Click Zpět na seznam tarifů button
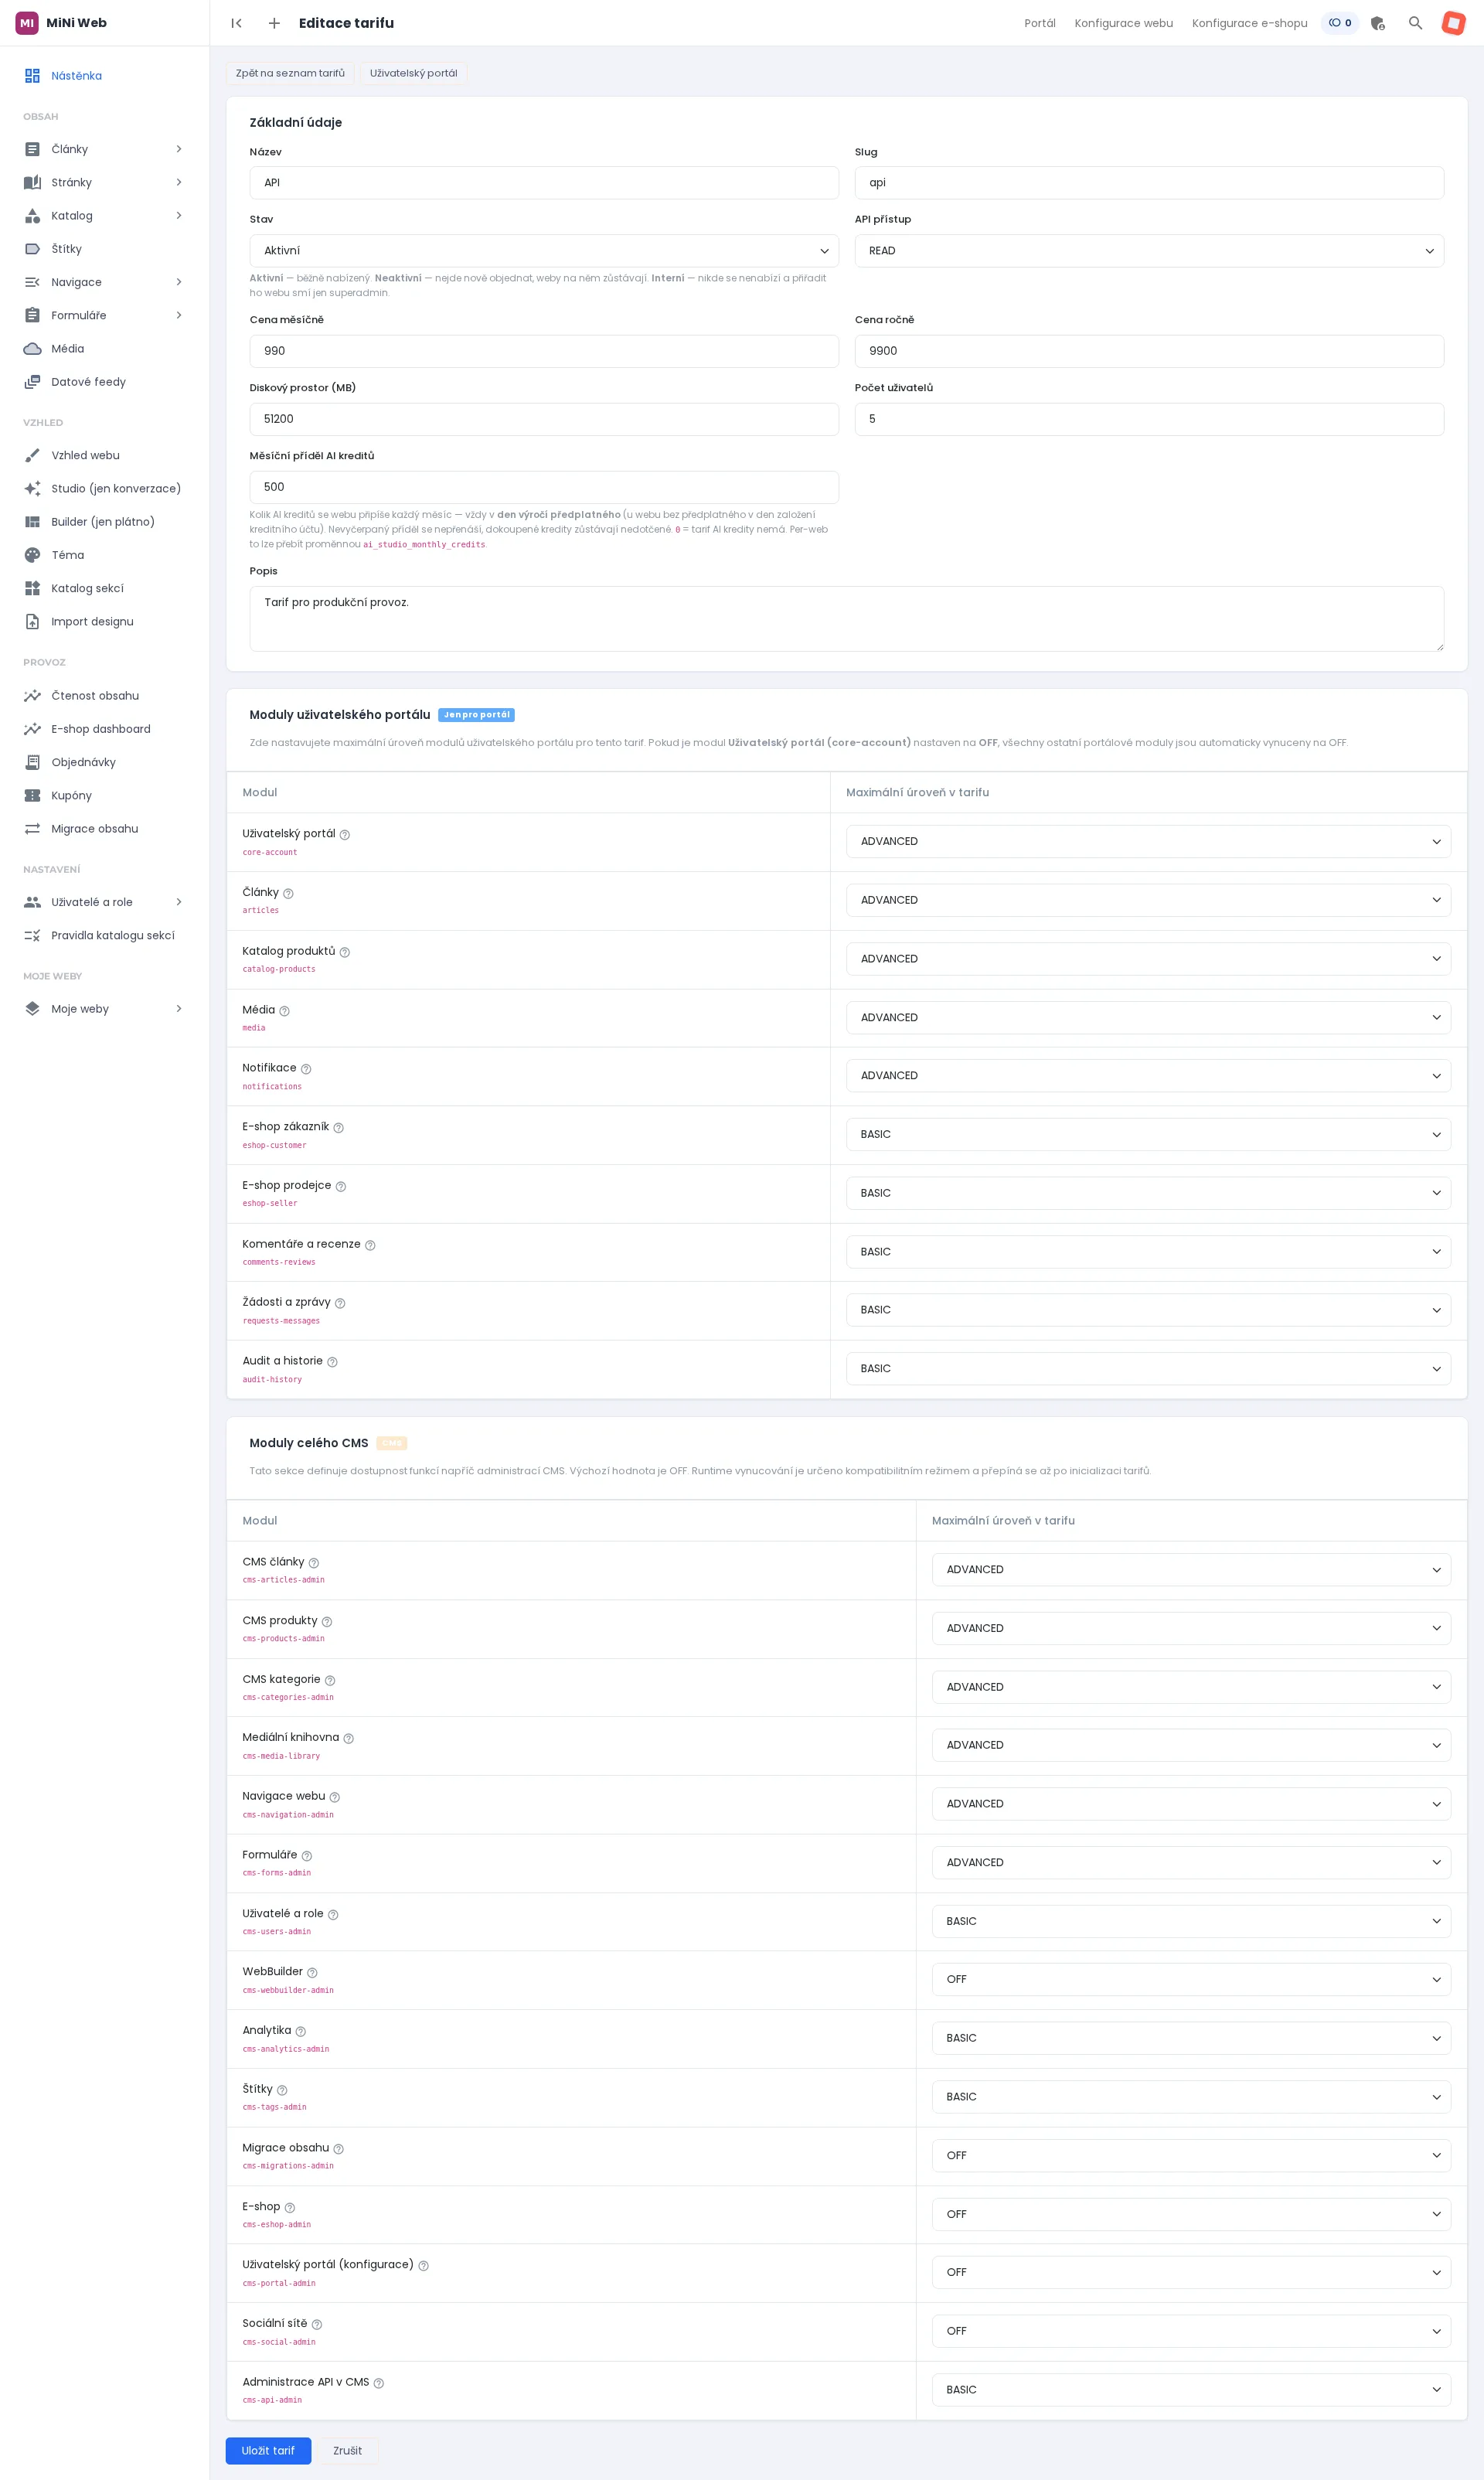Image resolution: width=1484 pixels, height=2480 pixels. click(x=290, y=73)
